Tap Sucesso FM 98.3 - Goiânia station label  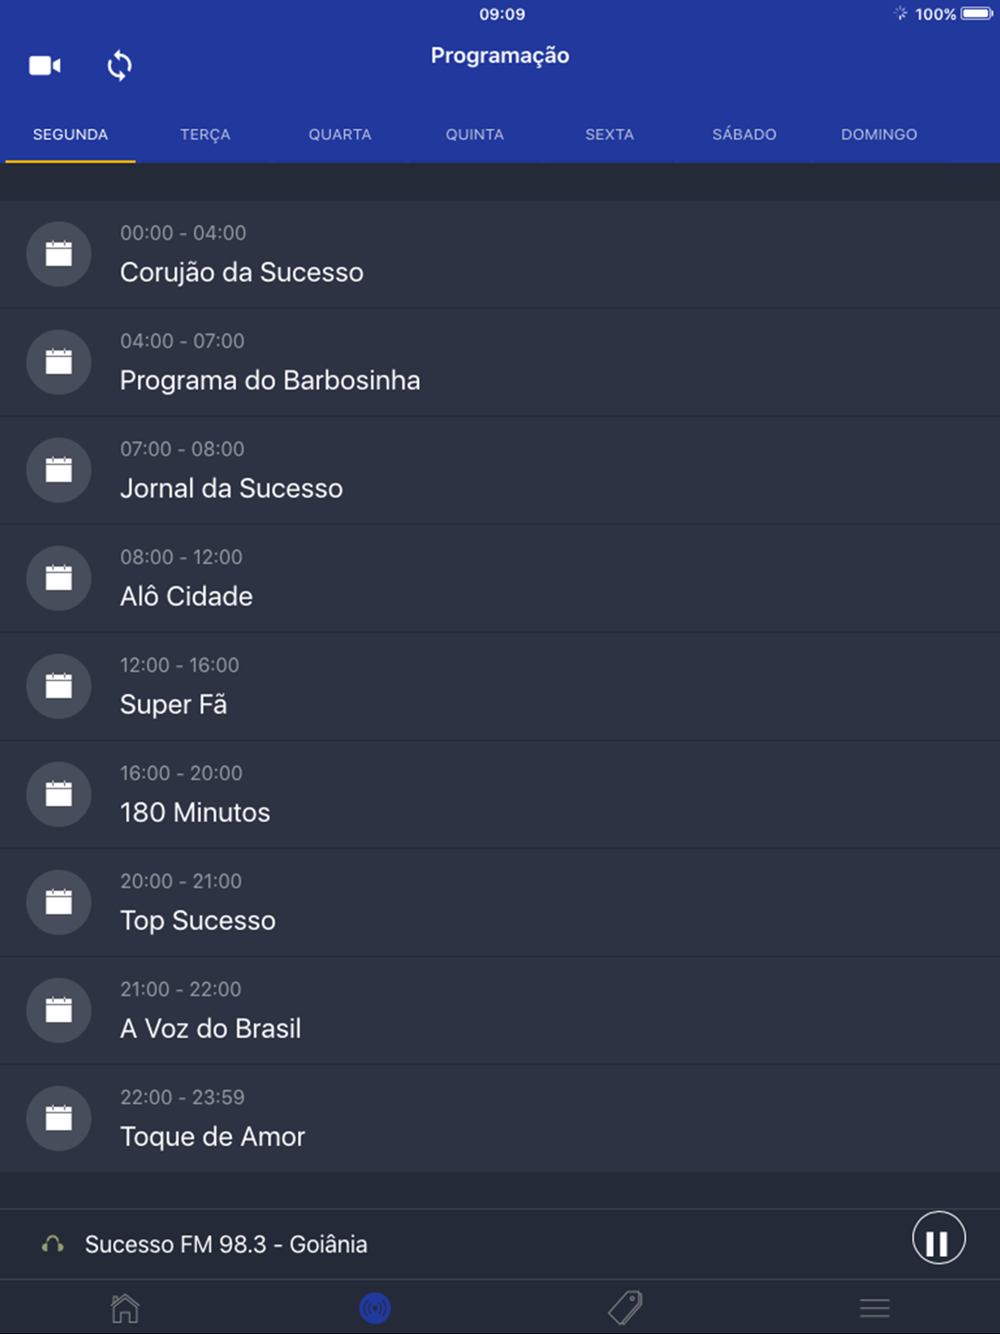[226, 1244]
